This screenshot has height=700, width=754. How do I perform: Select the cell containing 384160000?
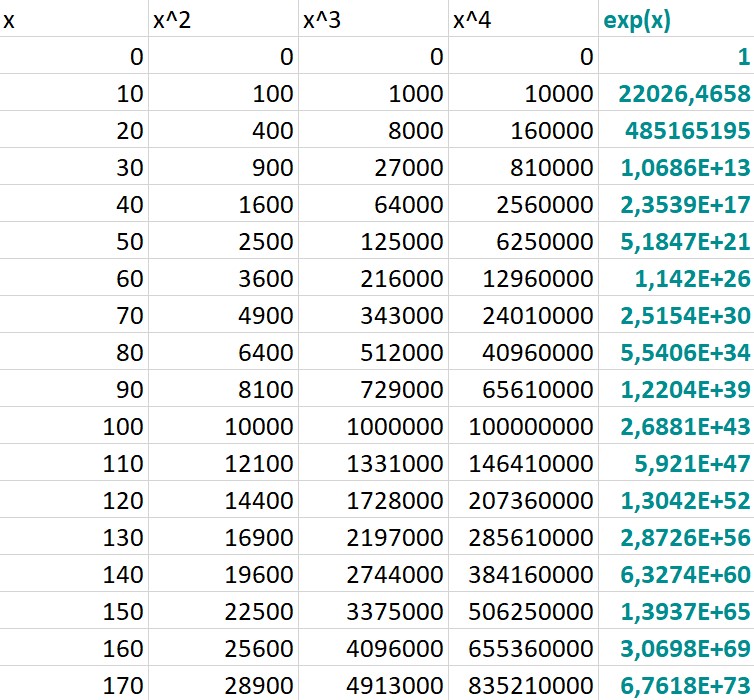[524, 574]
